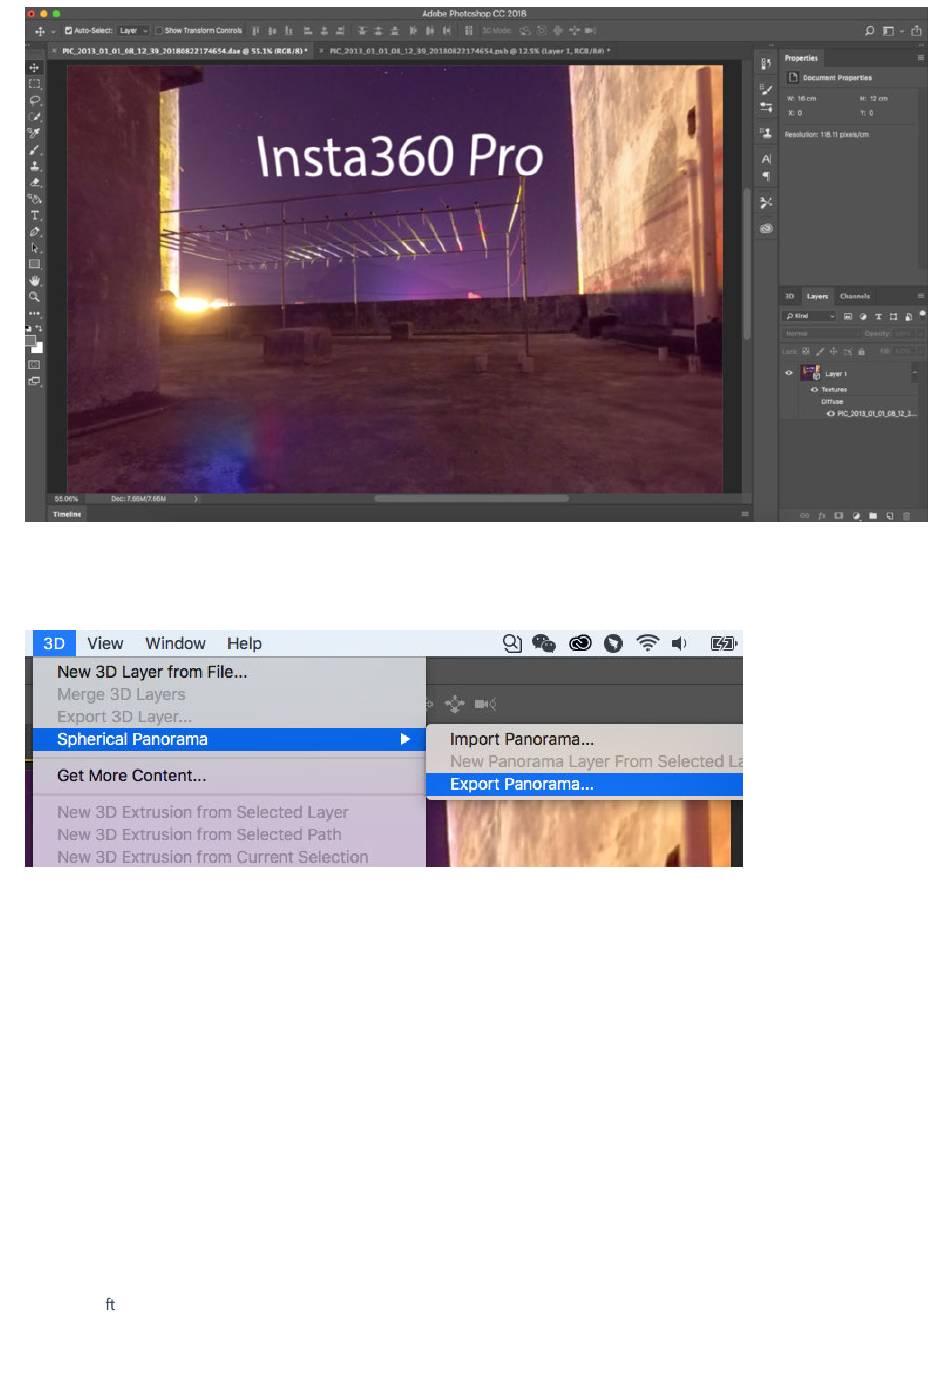Open the Kind filter dropdown
Viewport: 950px width, 1378px height.
(x=810, y=316)
